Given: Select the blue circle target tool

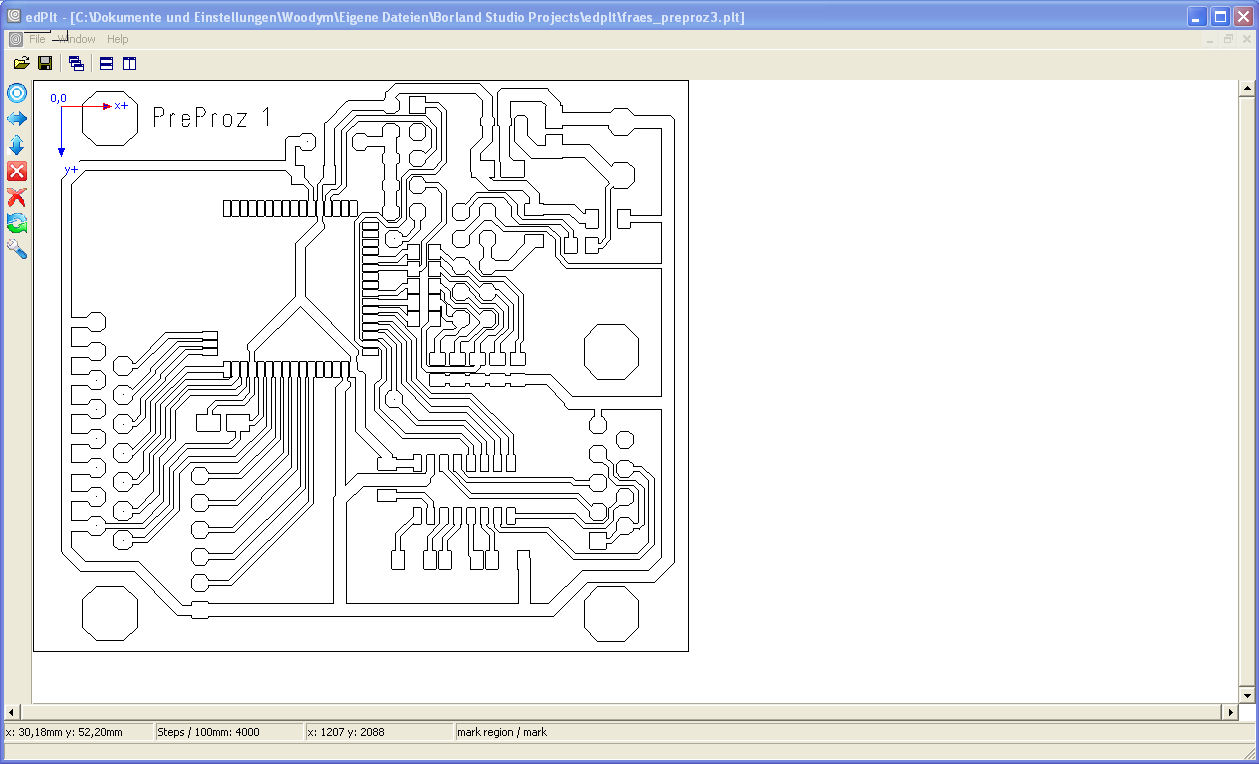Looking at the screenshot, I should pos(17,93).
